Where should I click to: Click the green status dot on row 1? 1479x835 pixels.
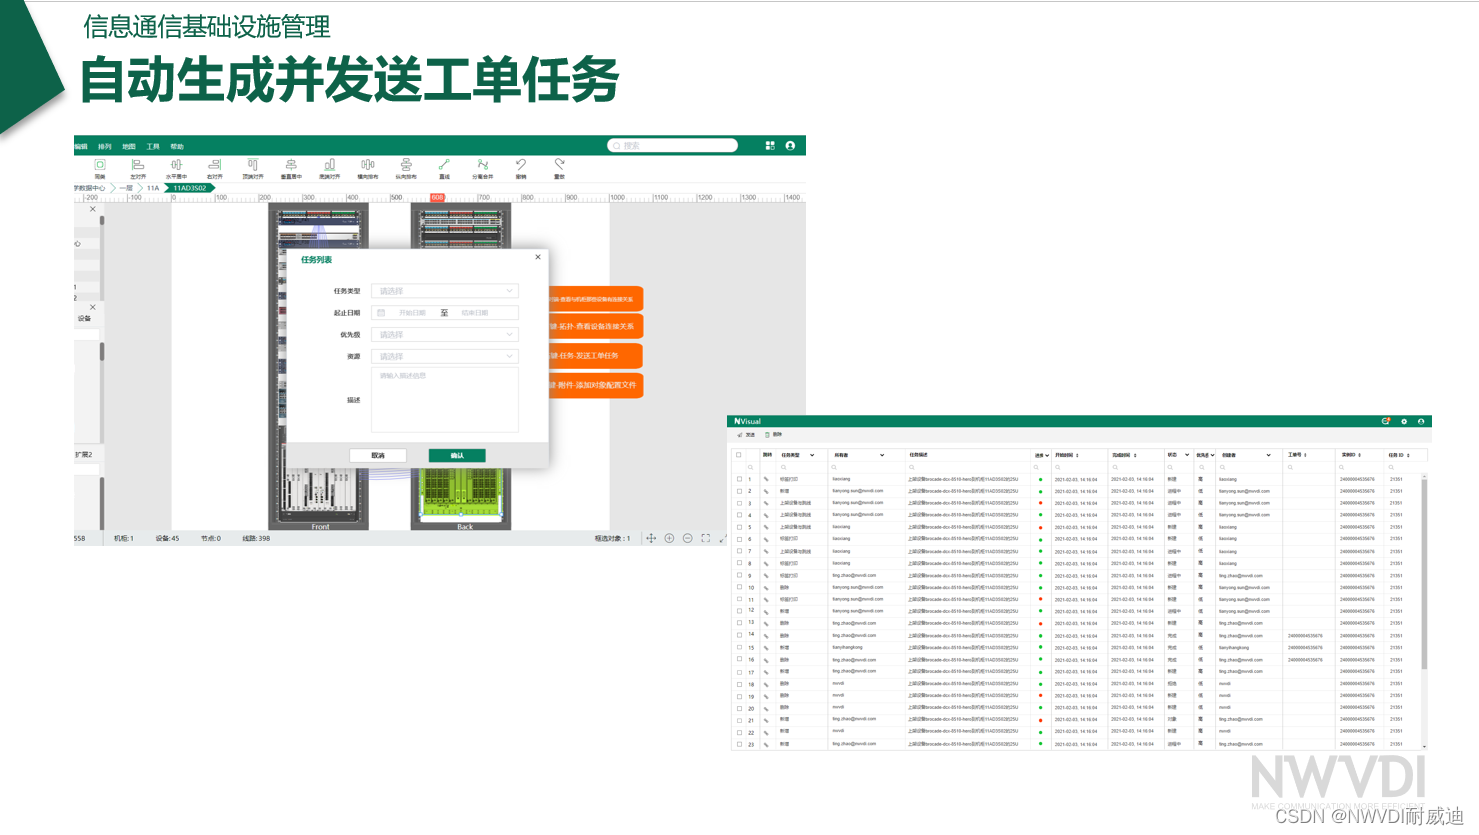(x=1041, y=478)
